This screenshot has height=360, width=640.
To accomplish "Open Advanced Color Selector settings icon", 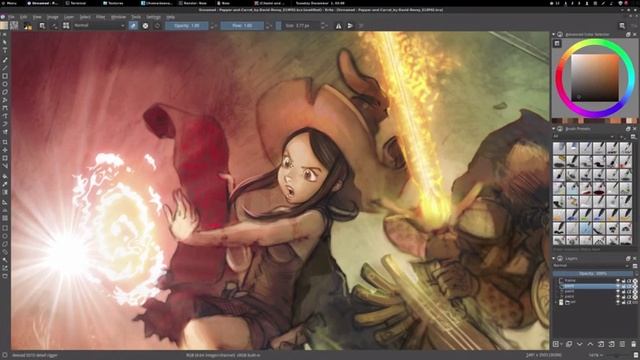I will (x=557, y=43).
